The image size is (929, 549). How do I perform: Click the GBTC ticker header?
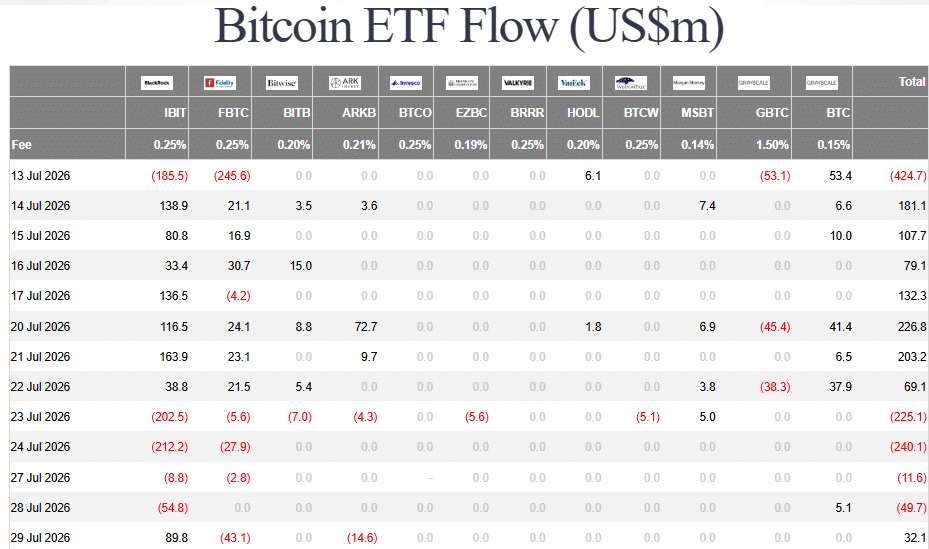coord(772,113)
